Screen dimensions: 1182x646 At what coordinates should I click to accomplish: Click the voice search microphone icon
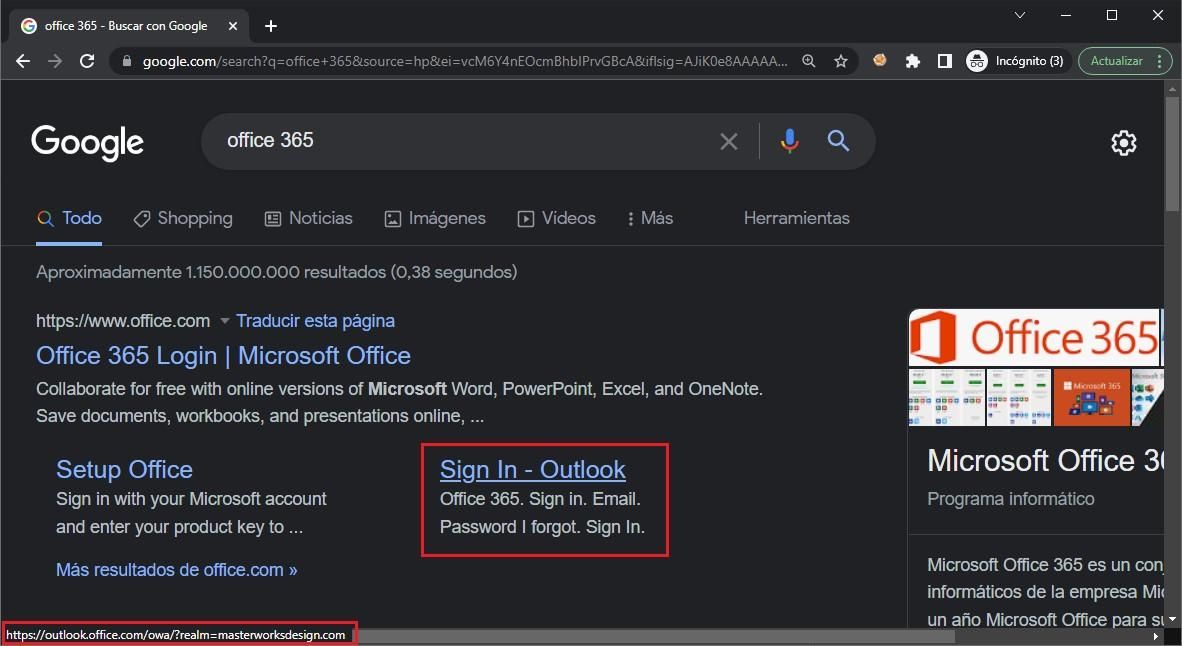(x=789, y=141)
